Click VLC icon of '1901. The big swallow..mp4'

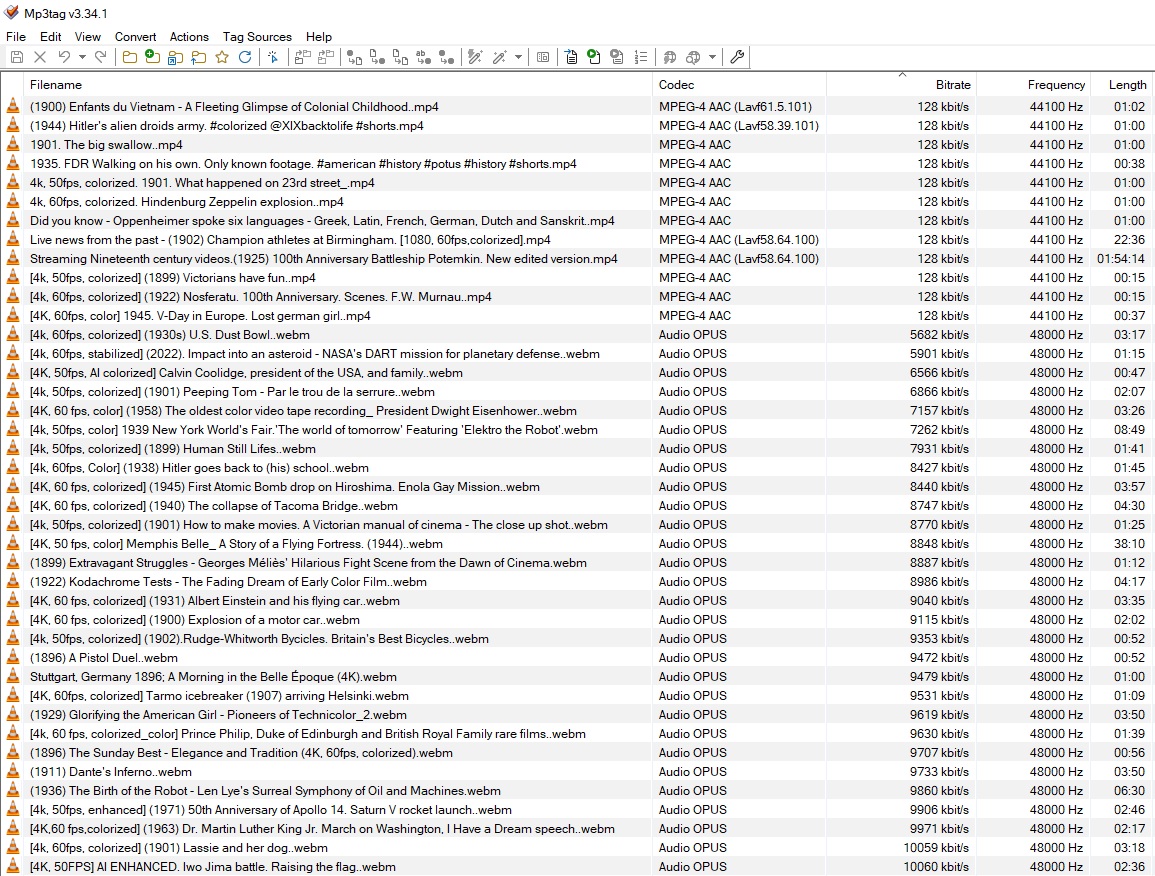(x=13, y=144)
